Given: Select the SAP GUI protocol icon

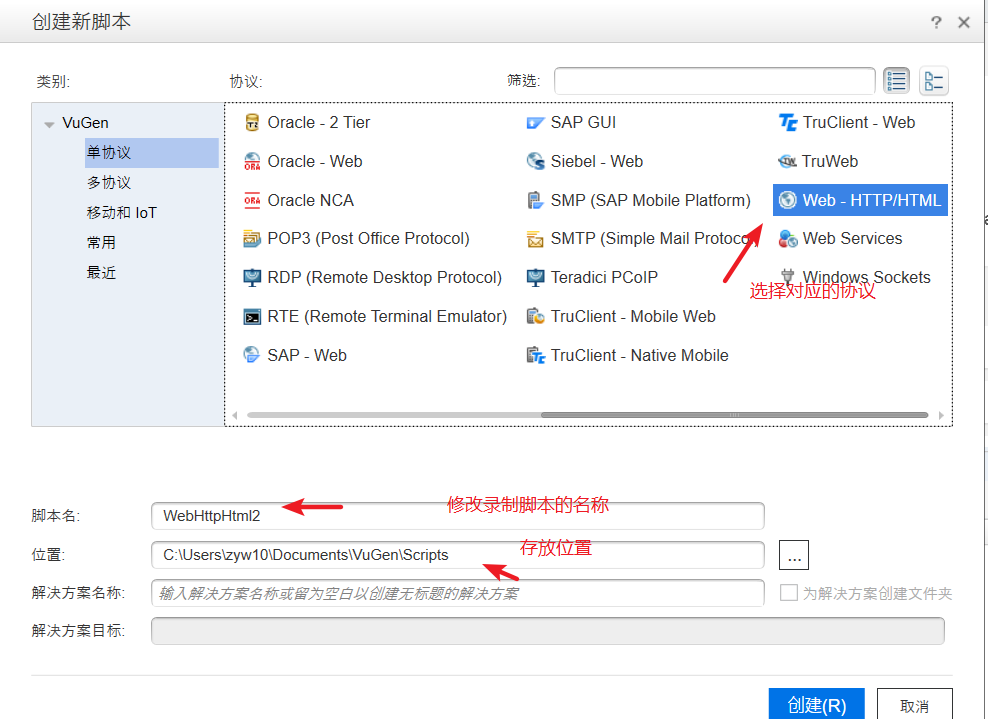Looking at the screenshot, I should tap(535, 122).
